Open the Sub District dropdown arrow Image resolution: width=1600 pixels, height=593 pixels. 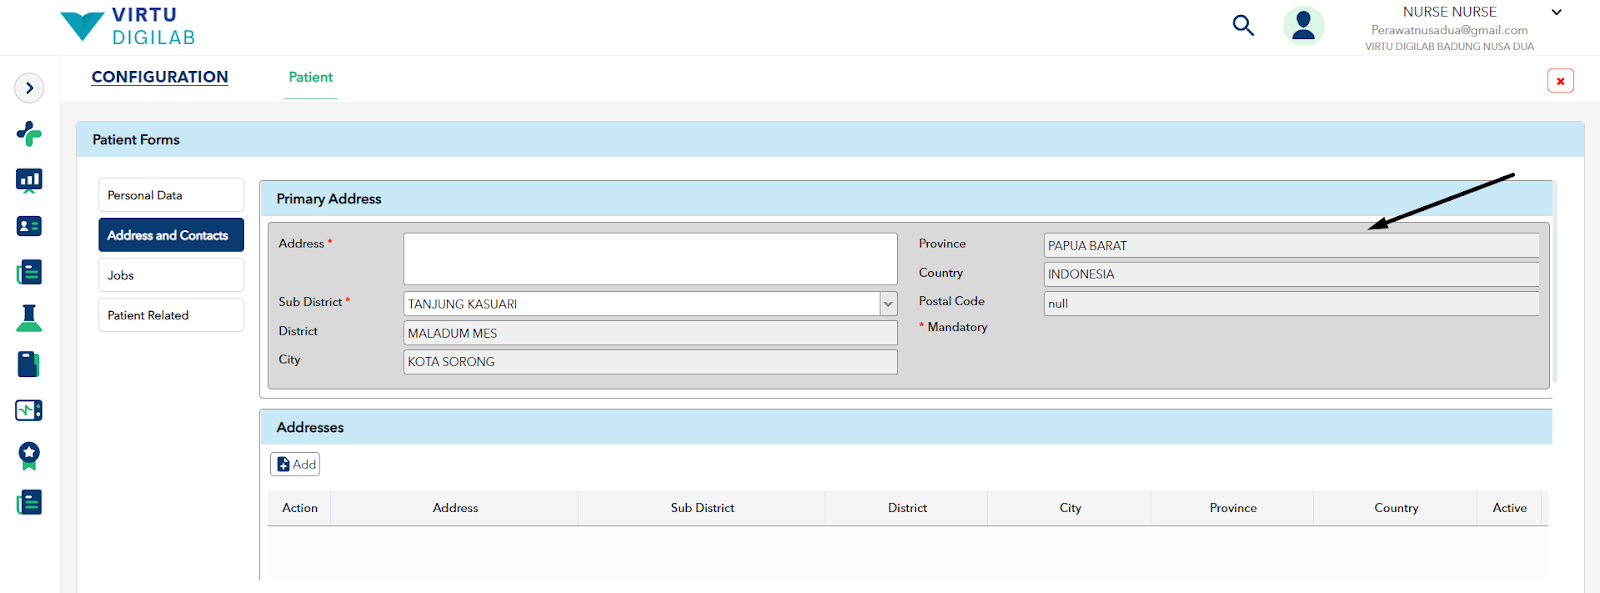tap(888, 304)
